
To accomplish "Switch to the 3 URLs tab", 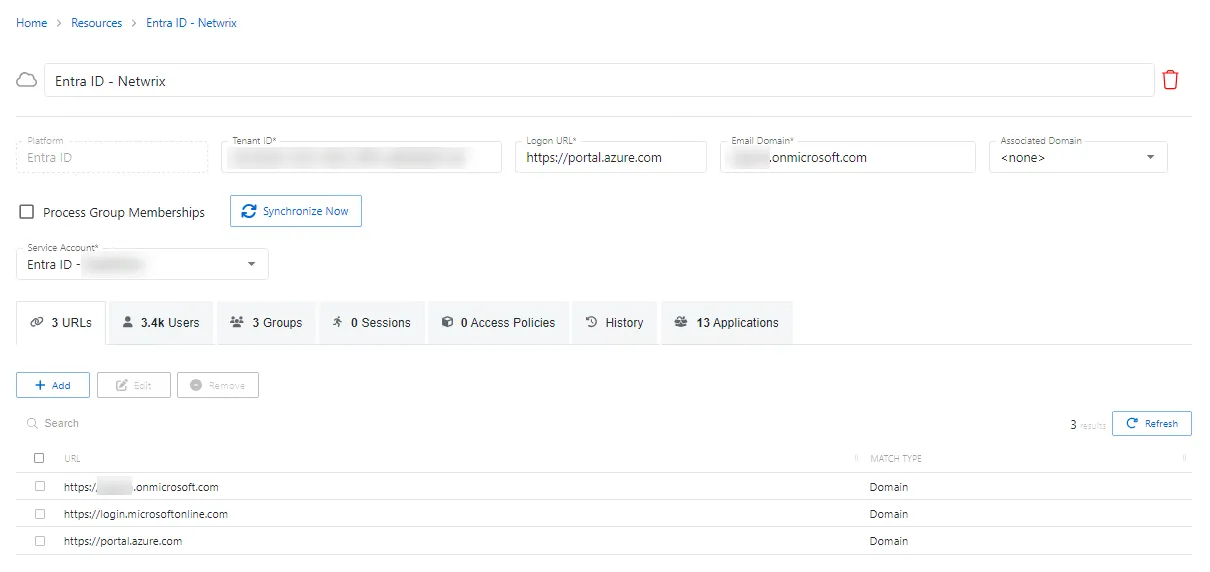I will point(61,322).
